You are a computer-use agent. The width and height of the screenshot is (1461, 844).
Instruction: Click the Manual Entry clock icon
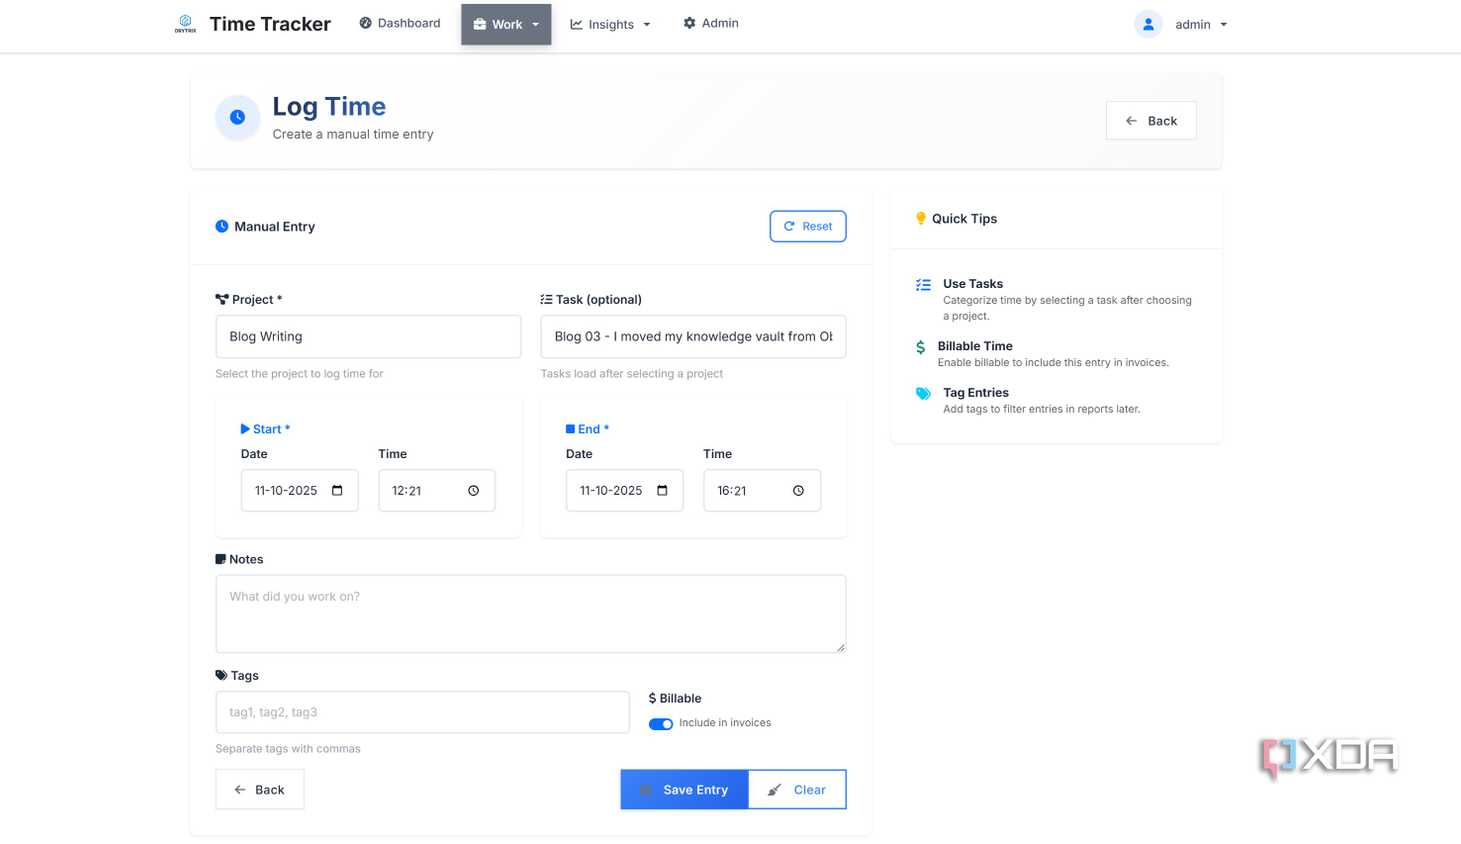pyautogui.click(x=222, y=226)
